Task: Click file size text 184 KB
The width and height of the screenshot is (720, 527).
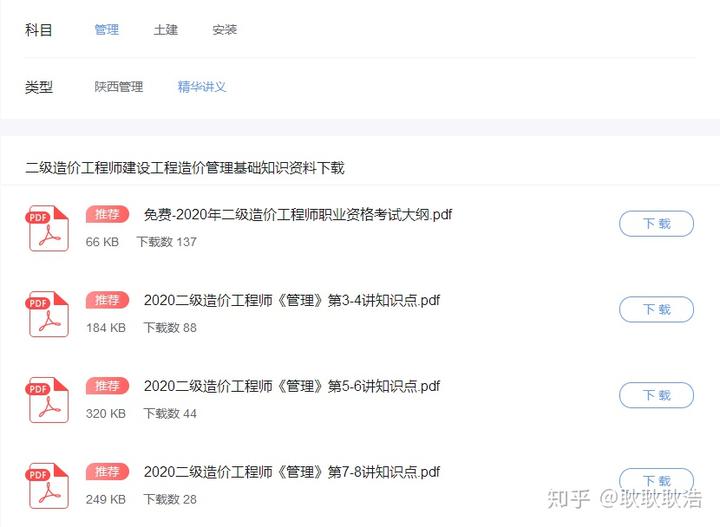Action: click(x=106, y=328)
